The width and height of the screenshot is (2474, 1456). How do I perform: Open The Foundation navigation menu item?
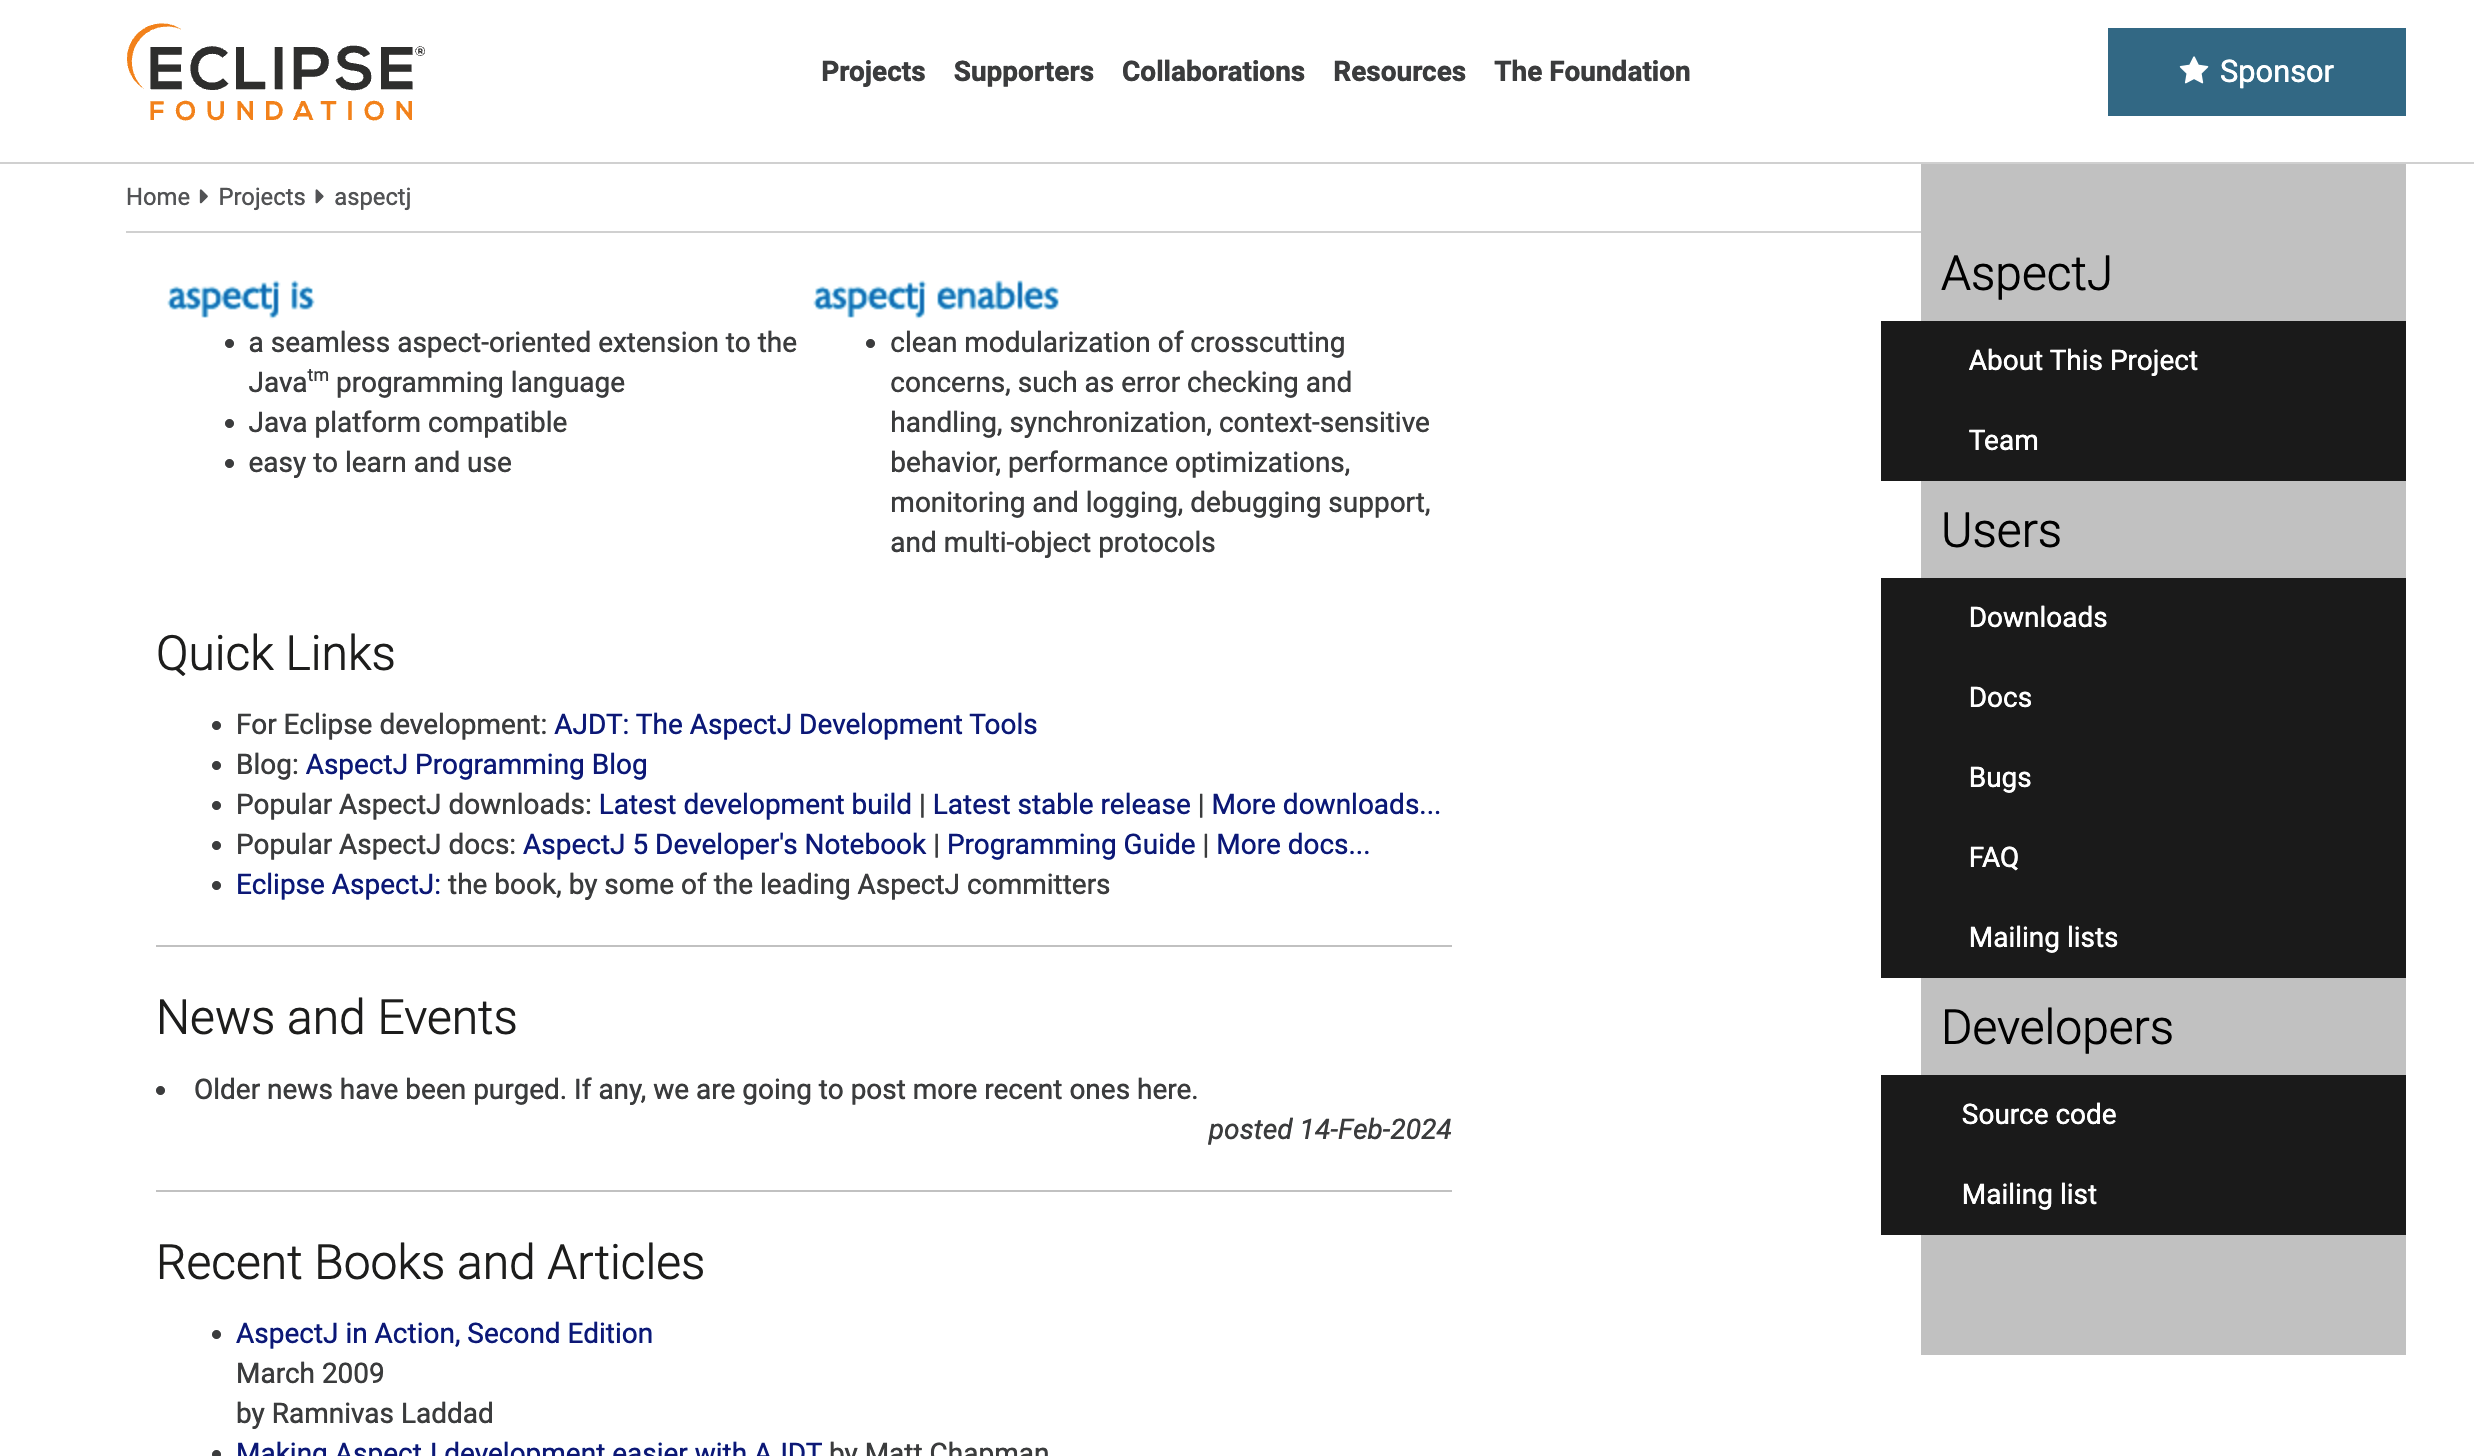(1592, 71)
